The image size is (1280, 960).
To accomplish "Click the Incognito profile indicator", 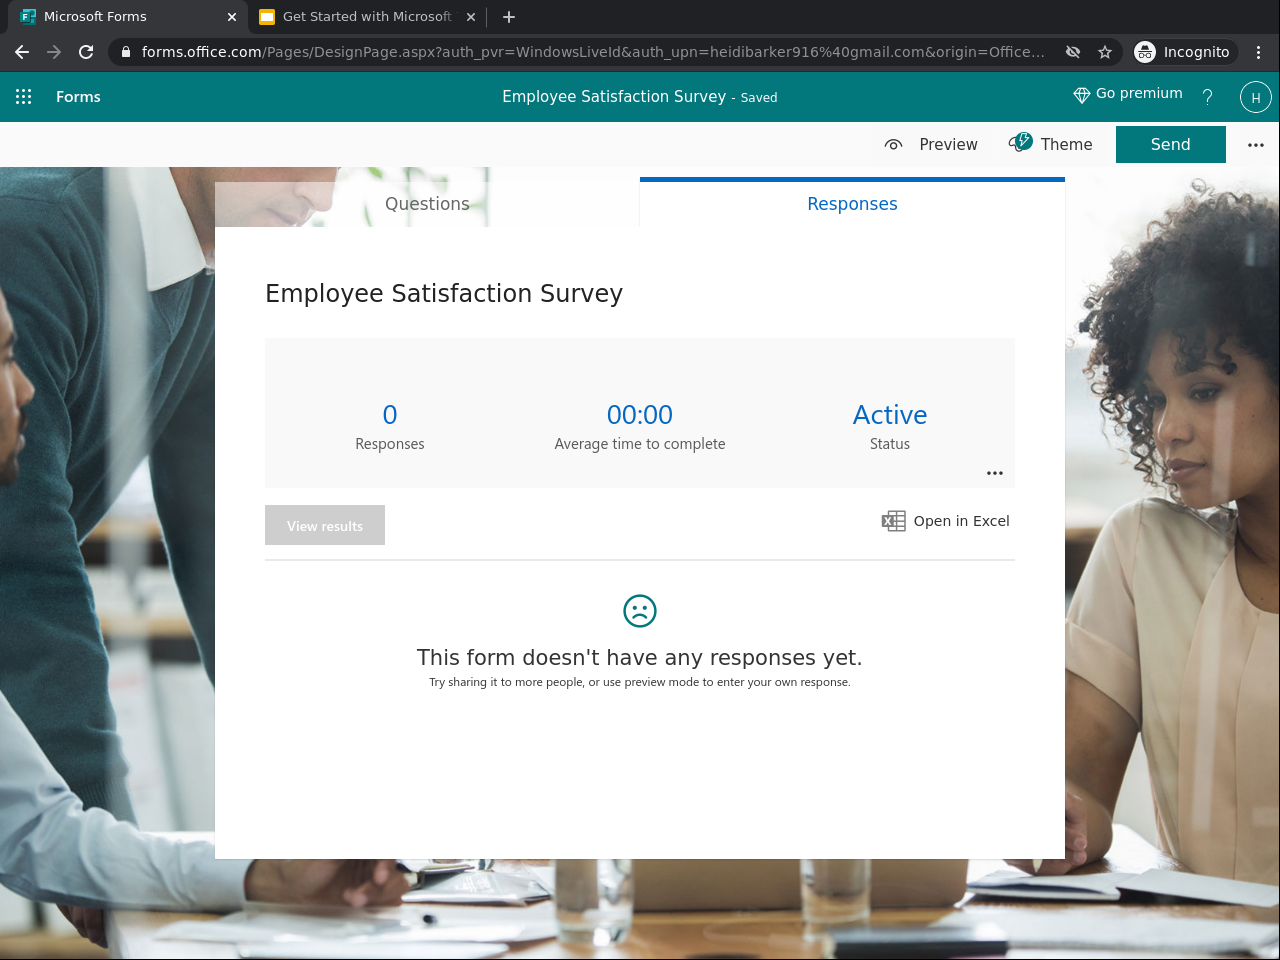I will tap(1184, 52).
